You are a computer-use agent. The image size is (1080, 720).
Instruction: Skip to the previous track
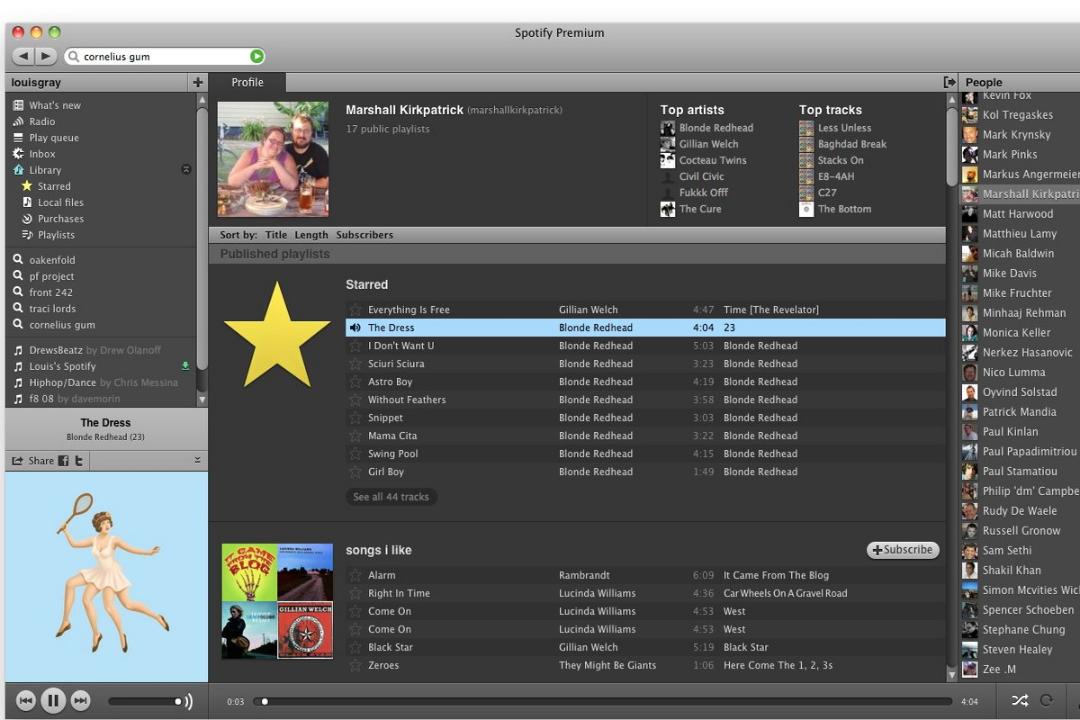pos(25,701)
